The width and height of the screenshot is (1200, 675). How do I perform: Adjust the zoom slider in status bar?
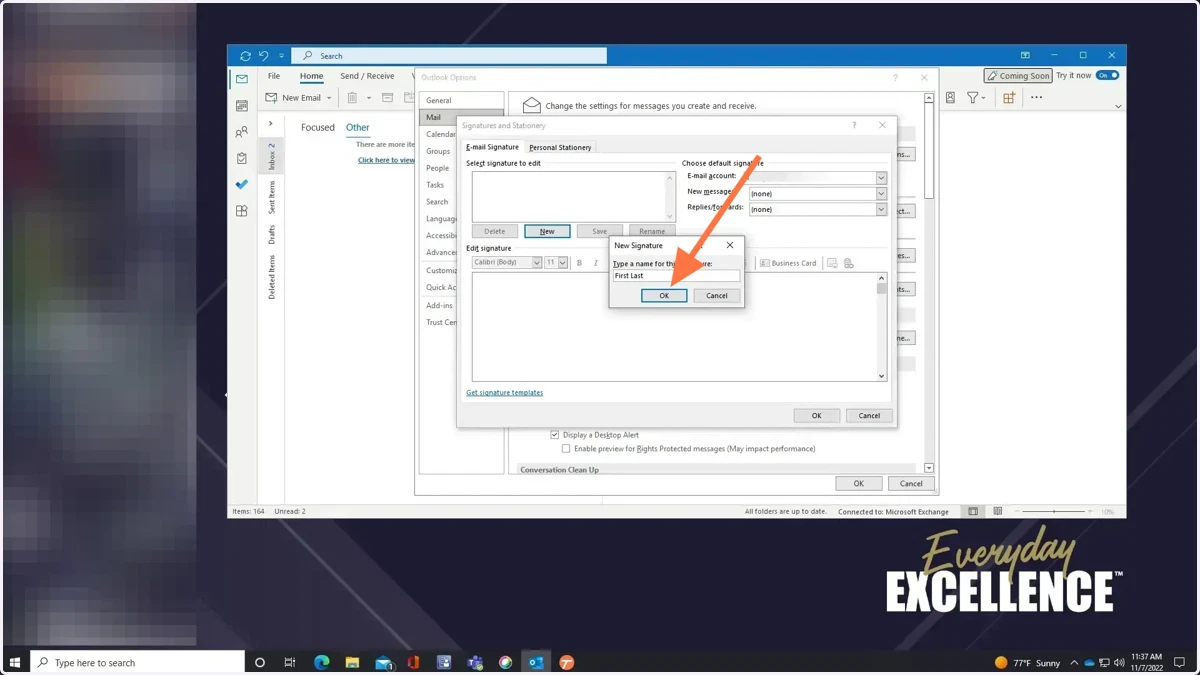click(1055, 511)
